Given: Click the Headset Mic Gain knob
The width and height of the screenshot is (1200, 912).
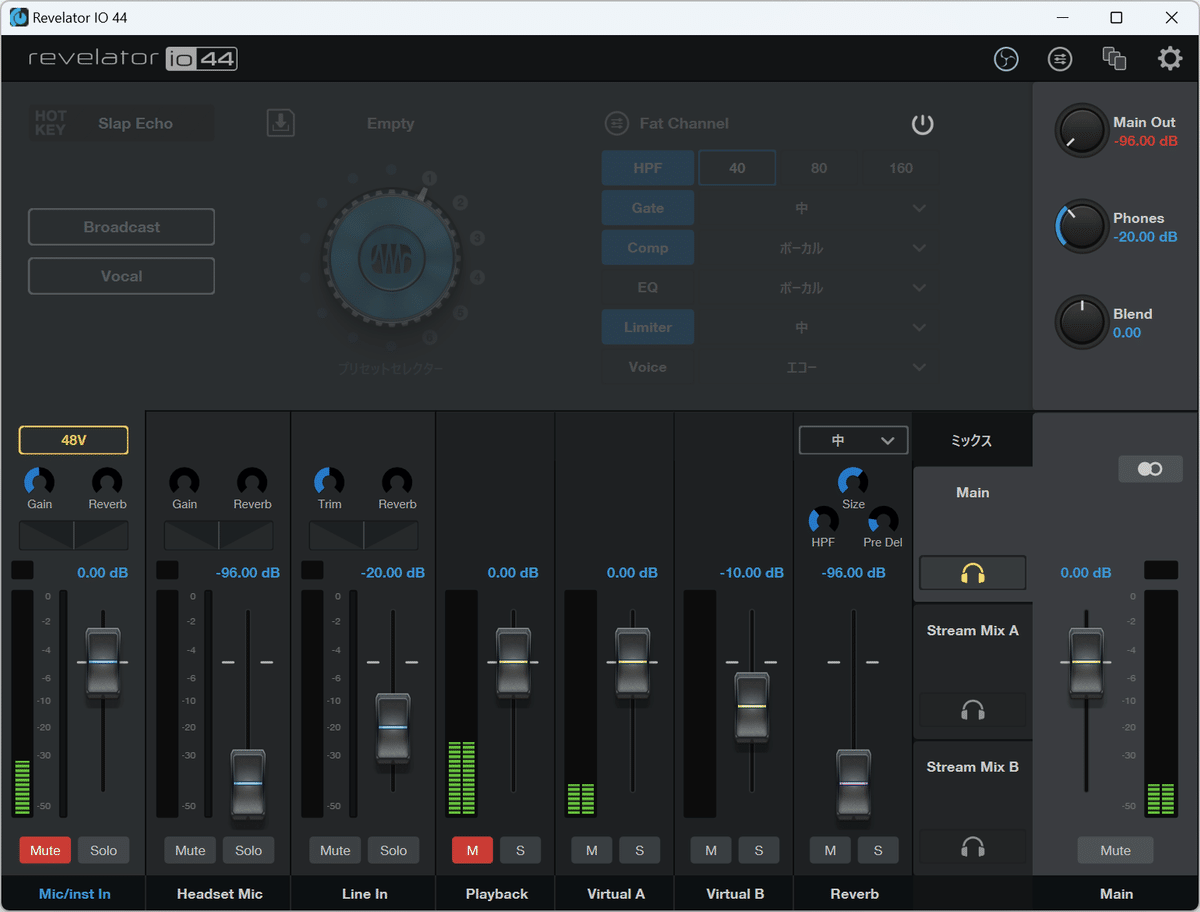Looking at the screenshot, I should 184,481.
